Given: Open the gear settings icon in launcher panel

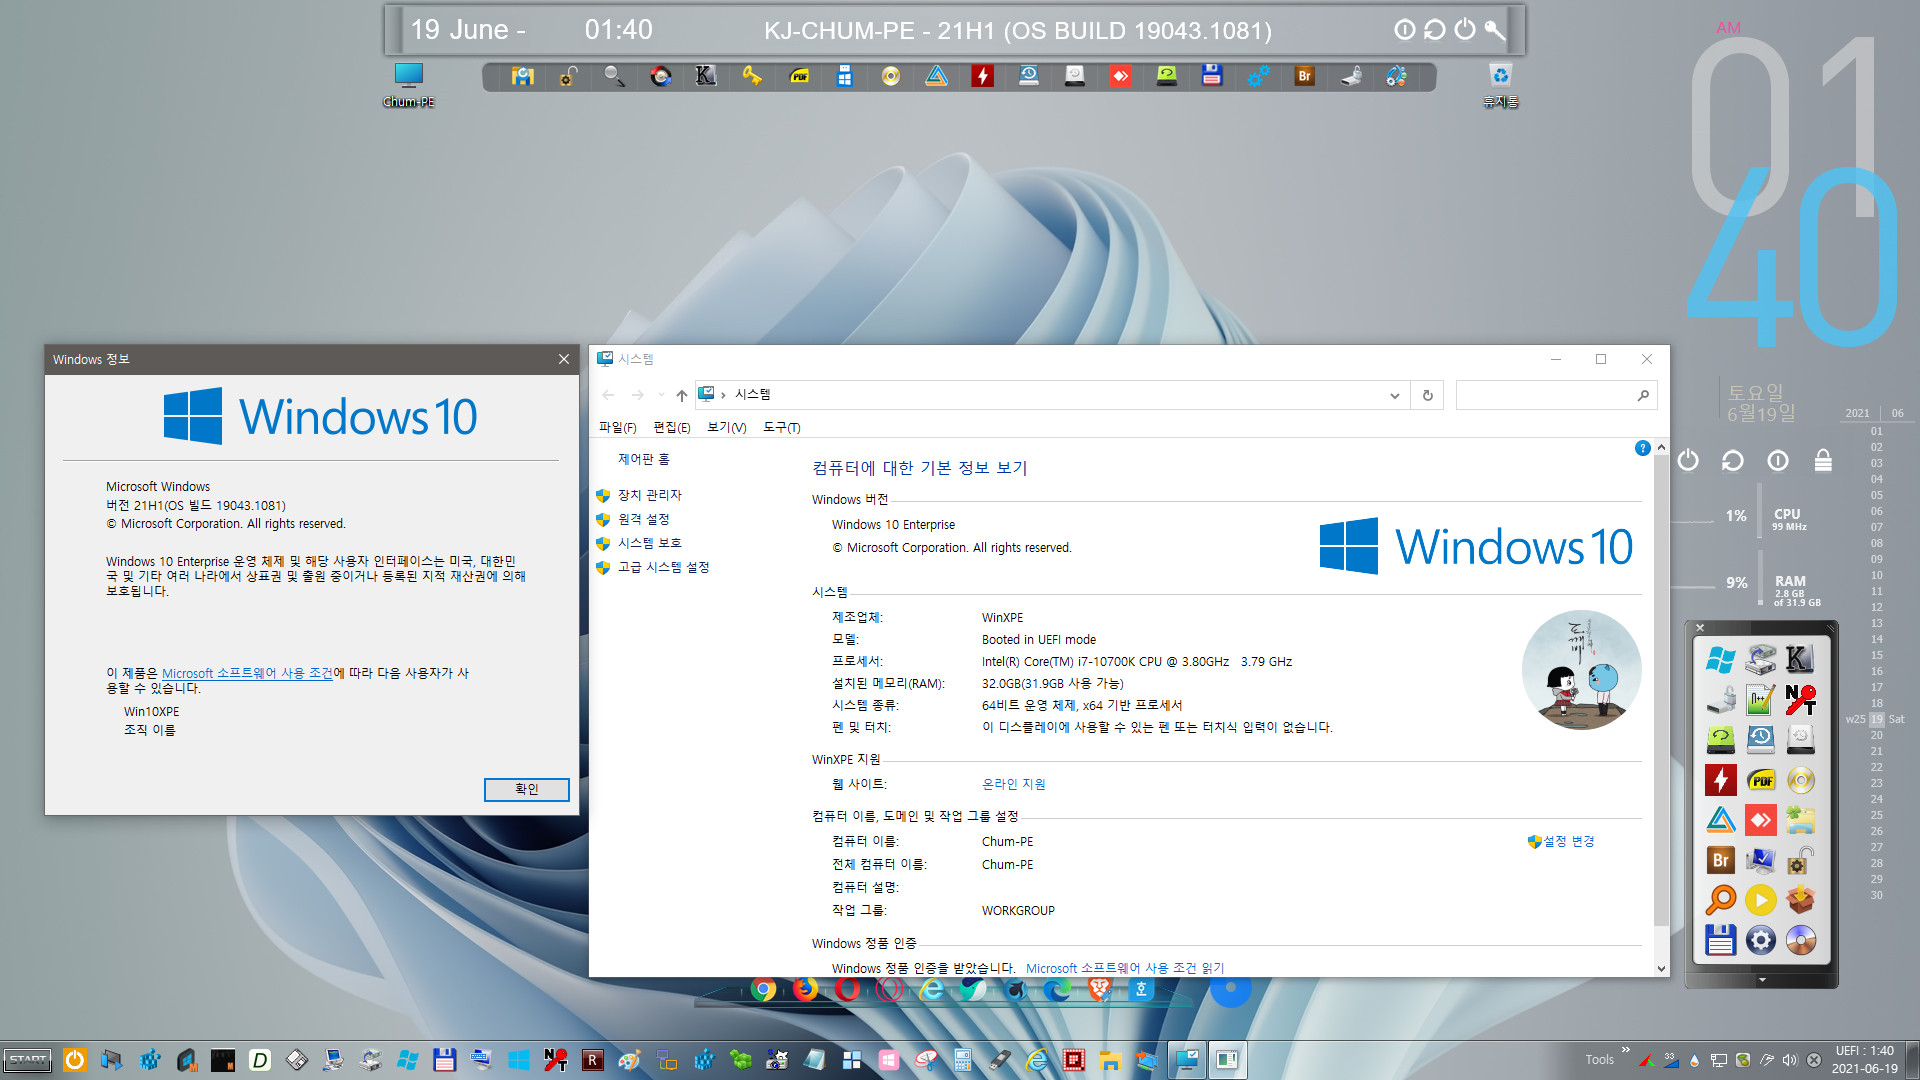Looking at the screenshot, I should (1760, 940).
